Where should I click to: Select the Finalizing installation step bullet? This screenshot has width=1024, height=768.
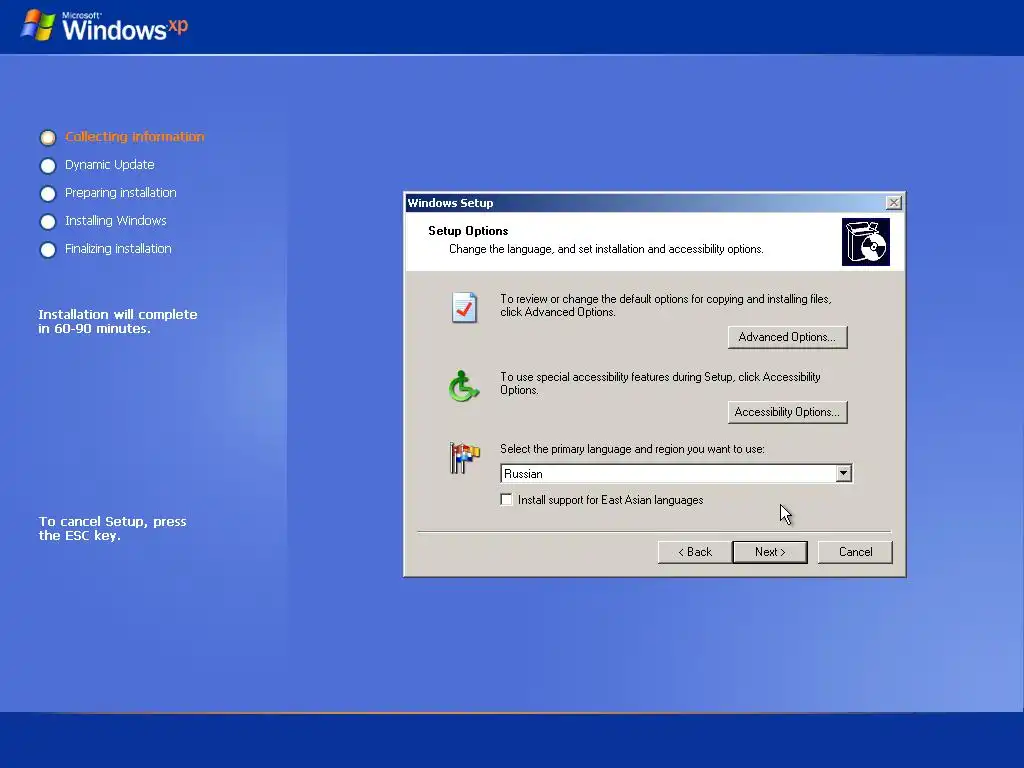point(48,249)
